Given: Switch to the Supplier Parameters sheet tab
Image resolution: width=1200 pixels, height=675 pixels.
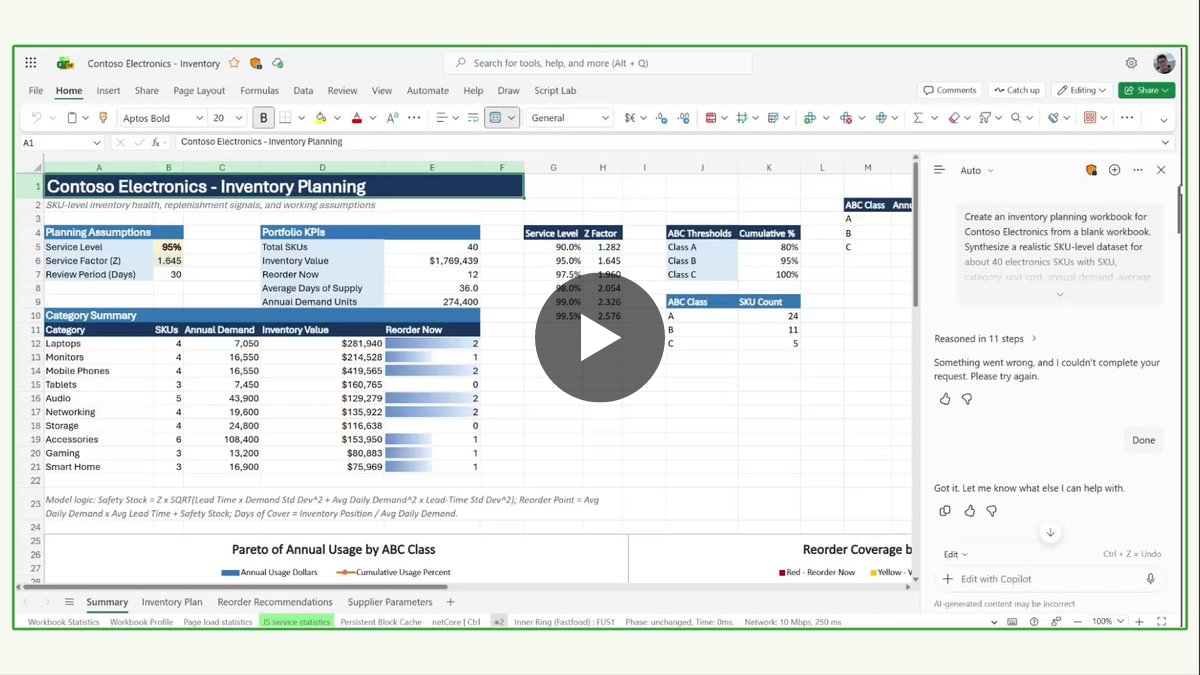Looking at the screenshot, I should (x=390, y=602).
